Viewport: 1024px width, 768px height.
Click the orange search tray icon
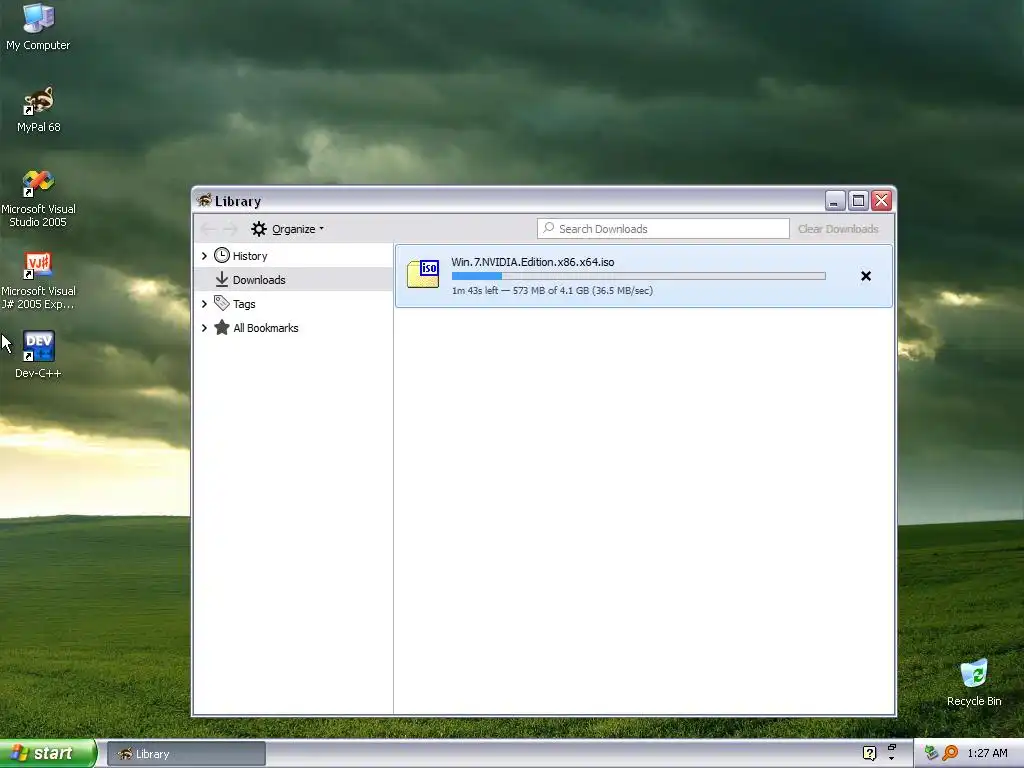click(x=950, y=753)
